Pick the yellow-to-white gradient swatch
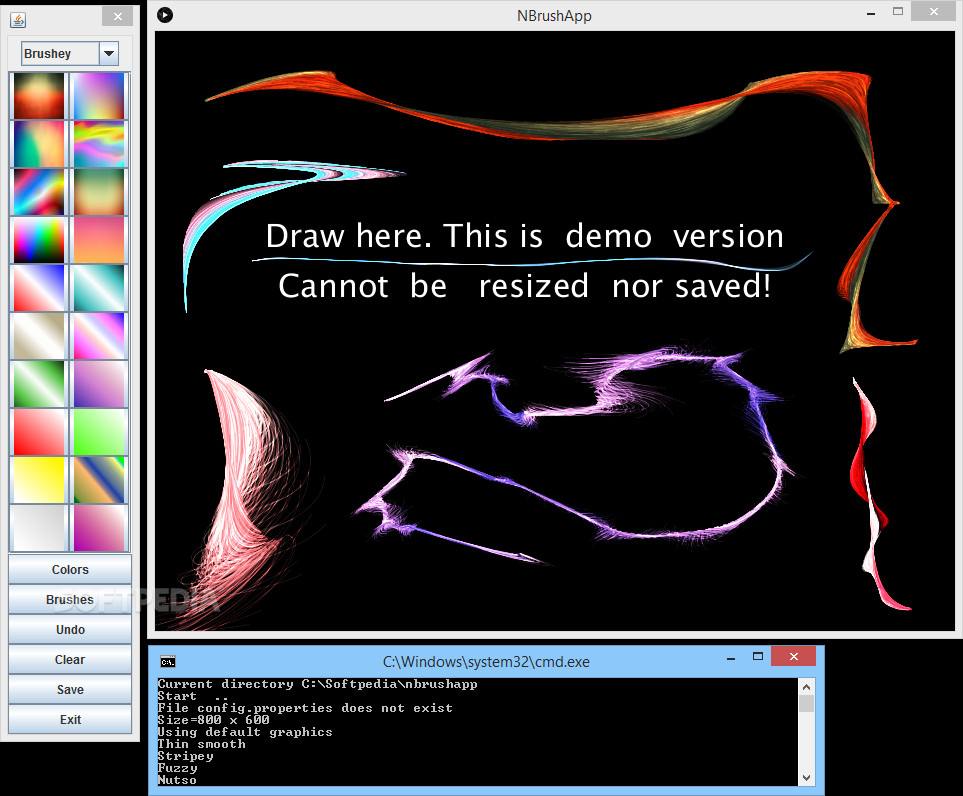The width and height of the screenshot is (963, 796). click(39, 480)
